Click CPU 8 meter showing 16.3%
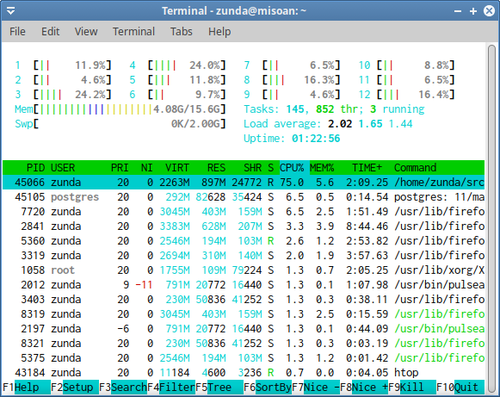 (x=292, y=80)
